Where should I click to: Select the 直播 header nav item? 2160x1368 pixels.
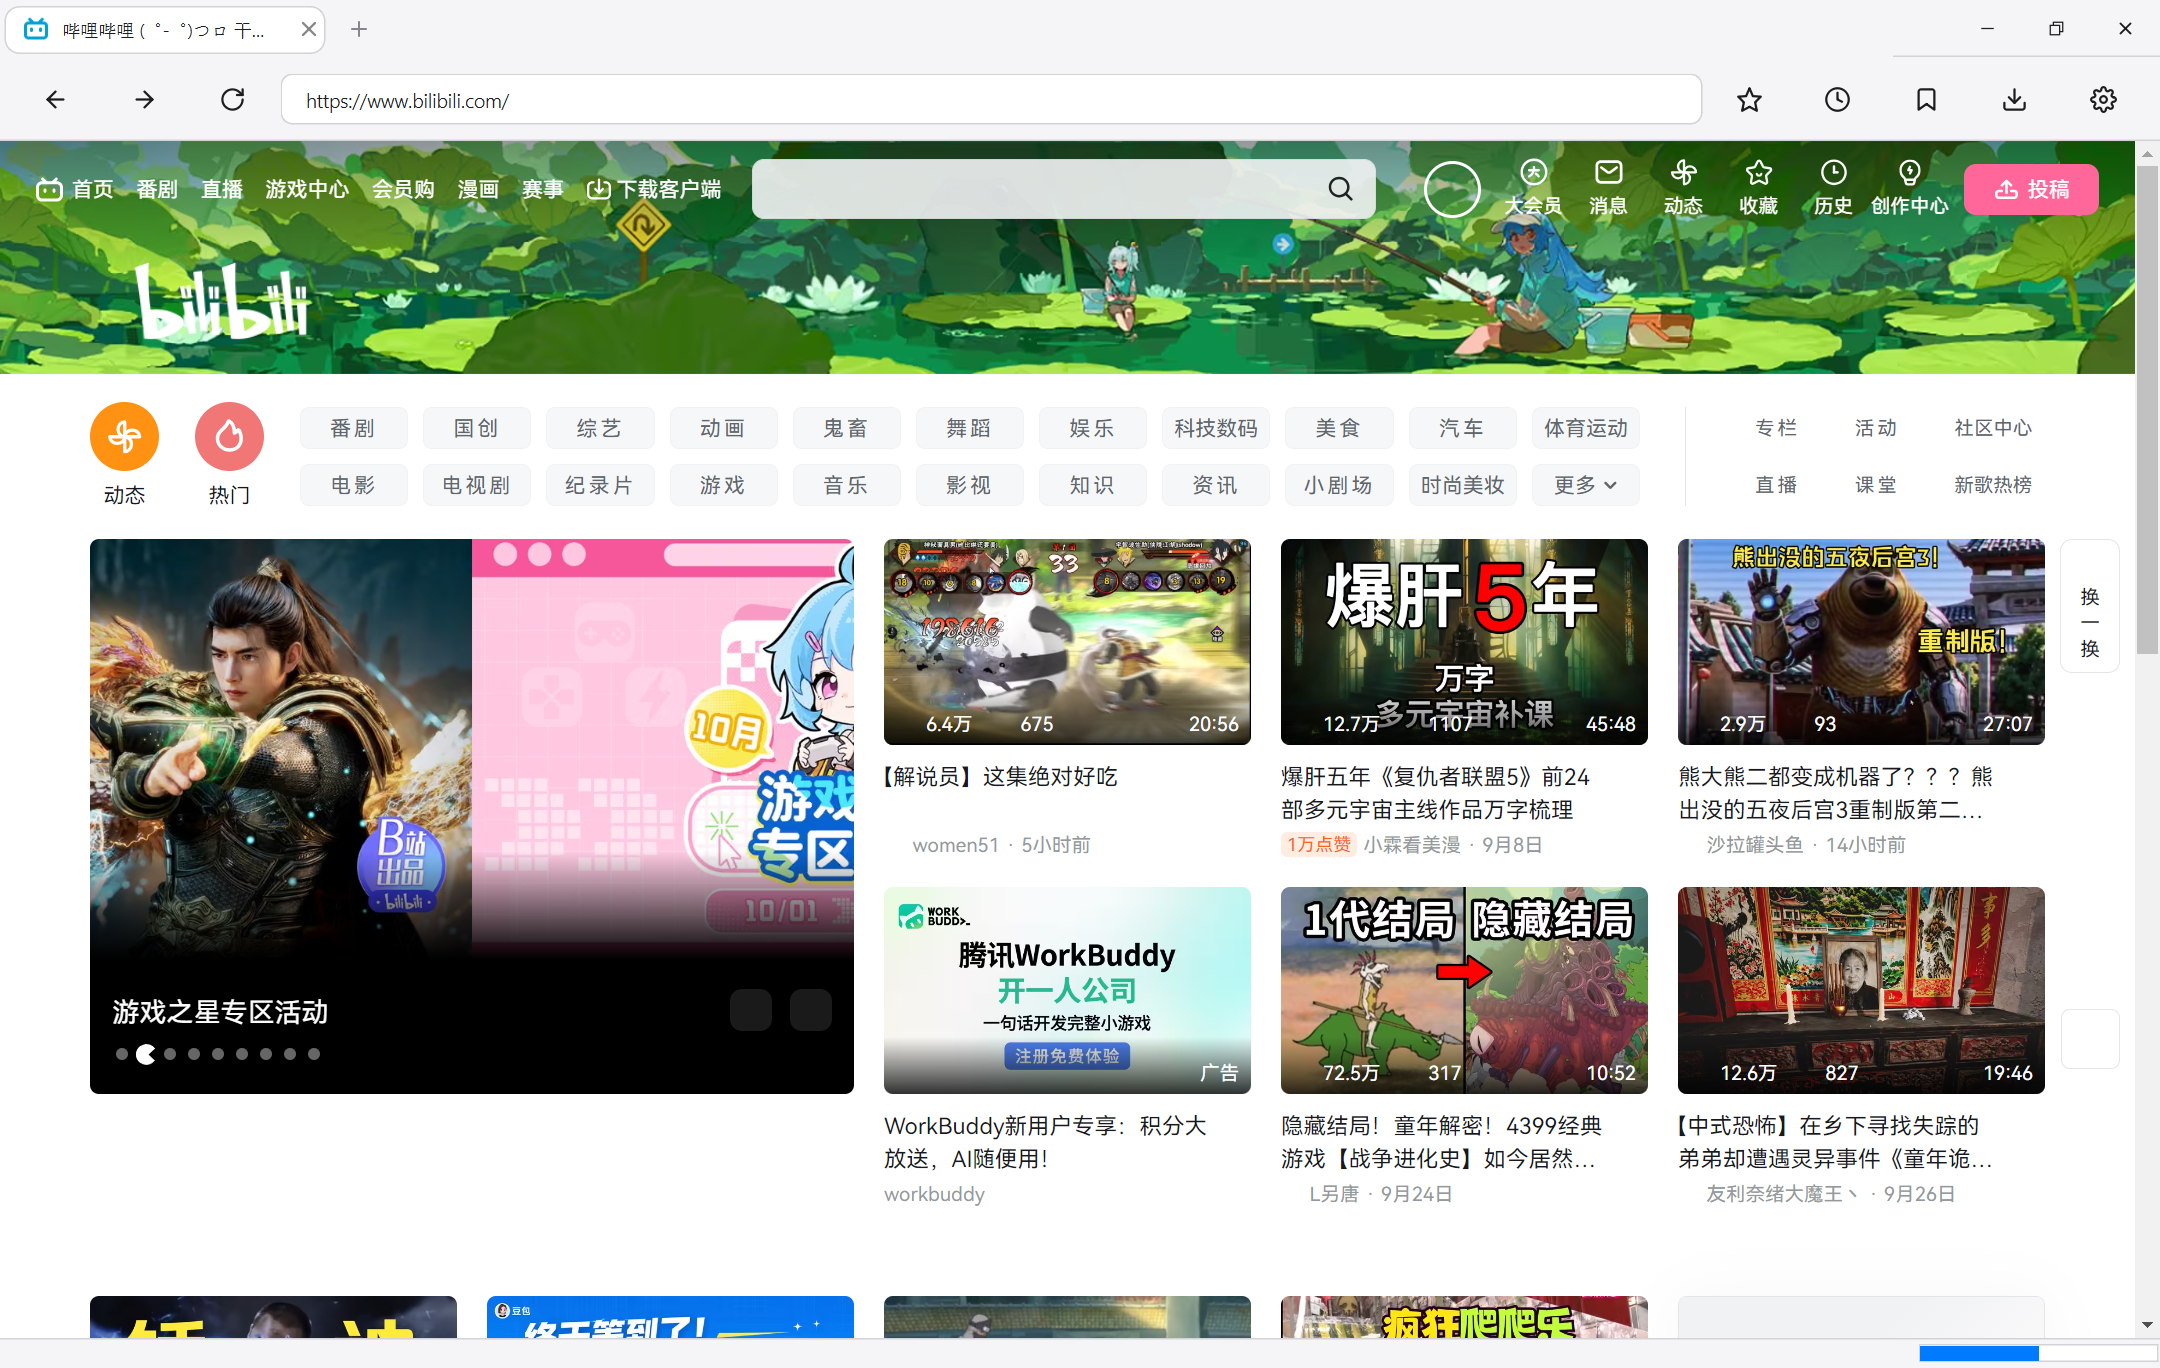click(222, 189)
